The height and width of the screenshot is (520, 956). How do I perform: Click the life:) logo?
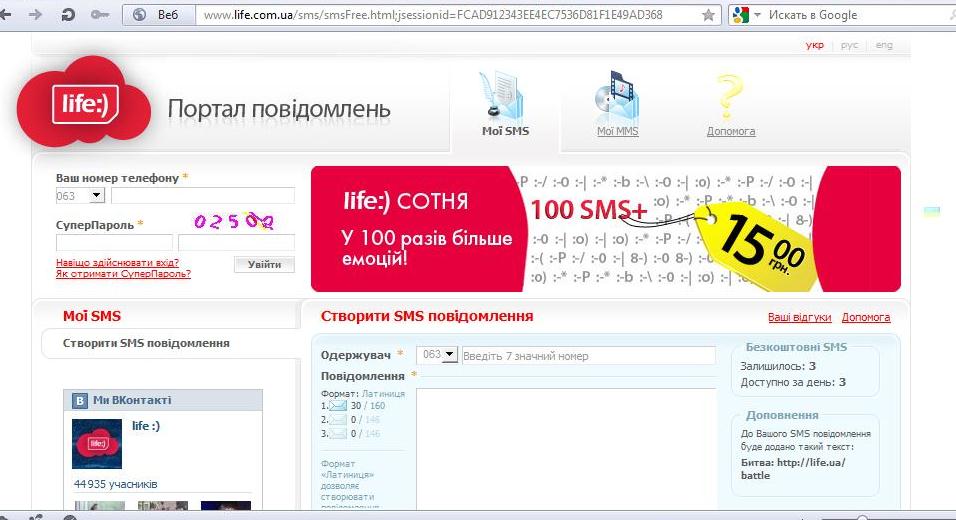click(x=86, y=103)
